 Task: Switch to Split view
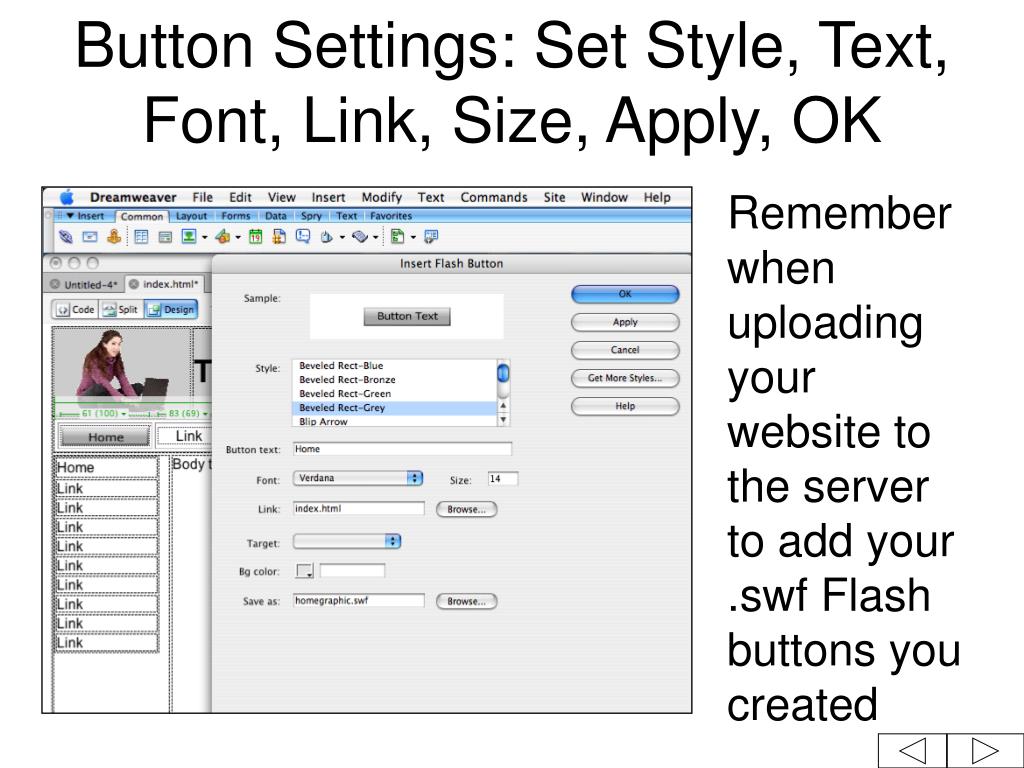tap(121, 310)
